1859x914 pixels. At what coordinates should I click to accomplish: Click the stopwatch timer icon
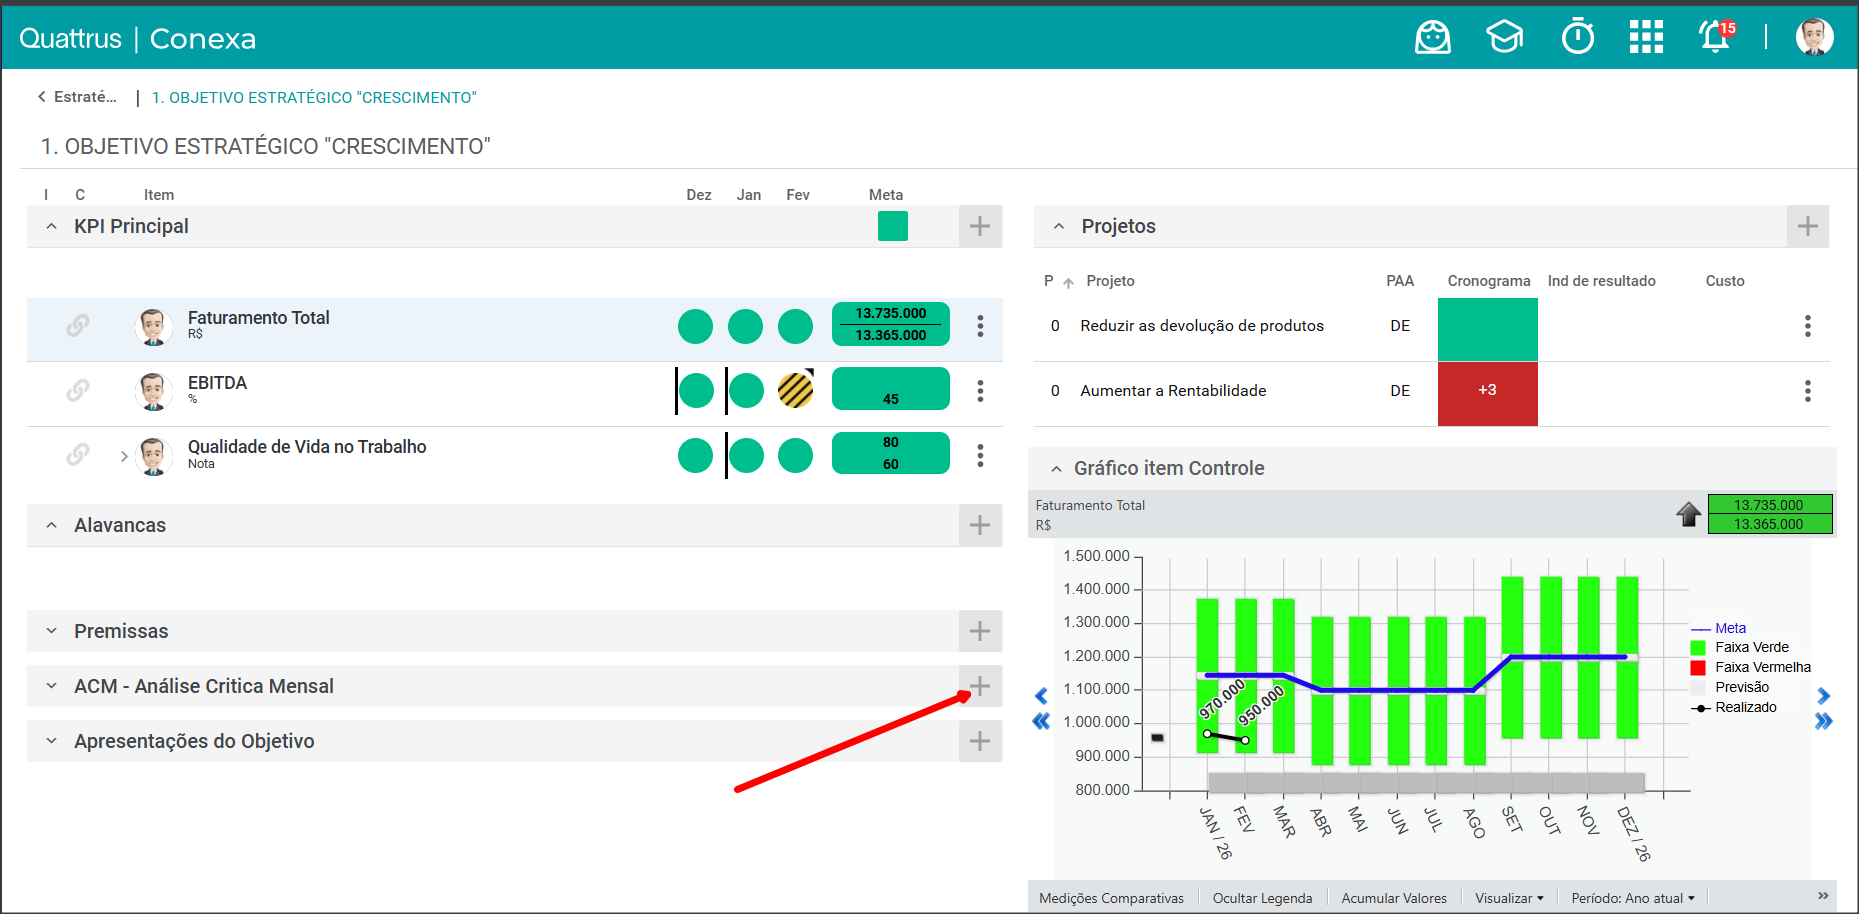point(1578,38)
